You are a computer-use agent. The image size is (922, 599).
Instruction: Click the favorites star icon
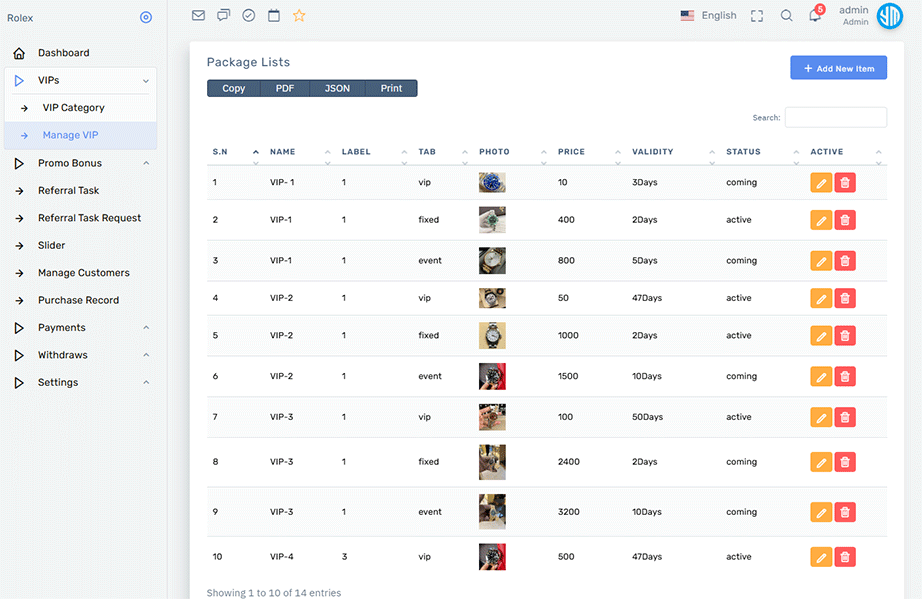tap(299, 16)
